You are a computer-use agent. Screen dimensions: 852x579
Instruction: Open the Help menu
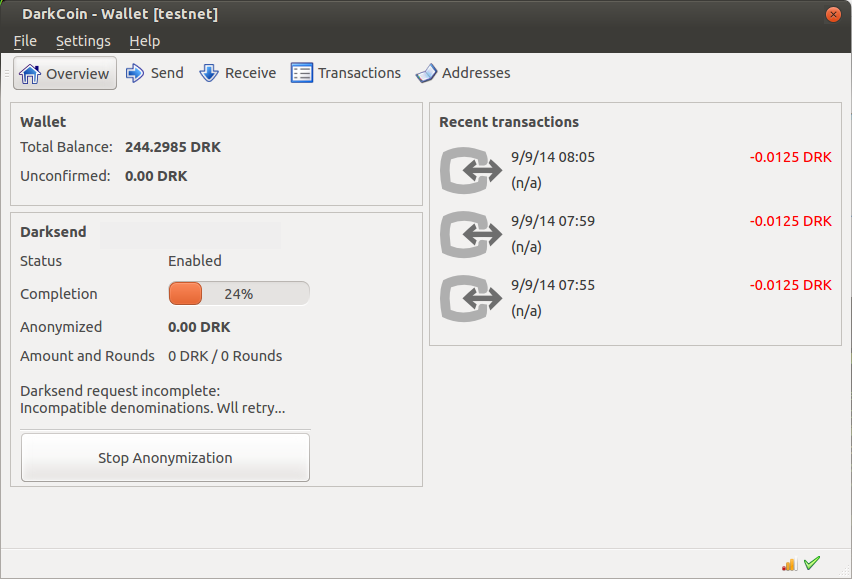[x=145, y=41]
